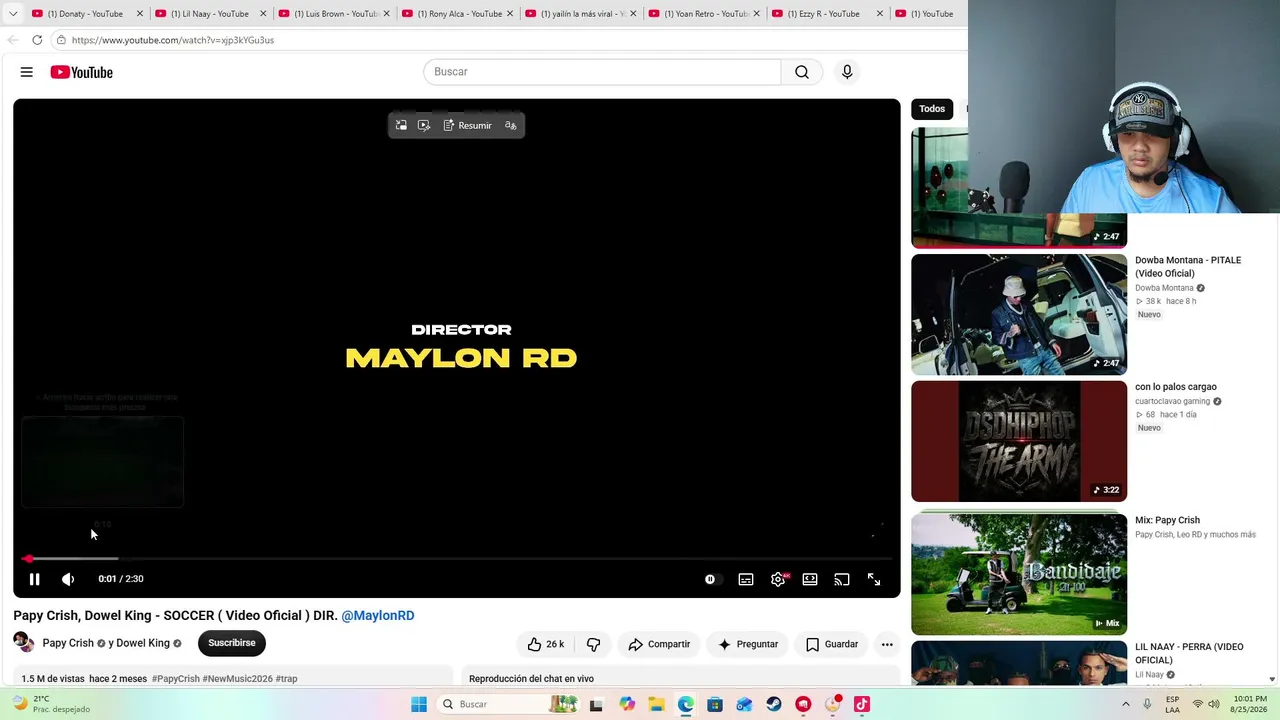The image size is (1280, 720).
Task: Pause the video playback
Action: (x=34, y=579)
